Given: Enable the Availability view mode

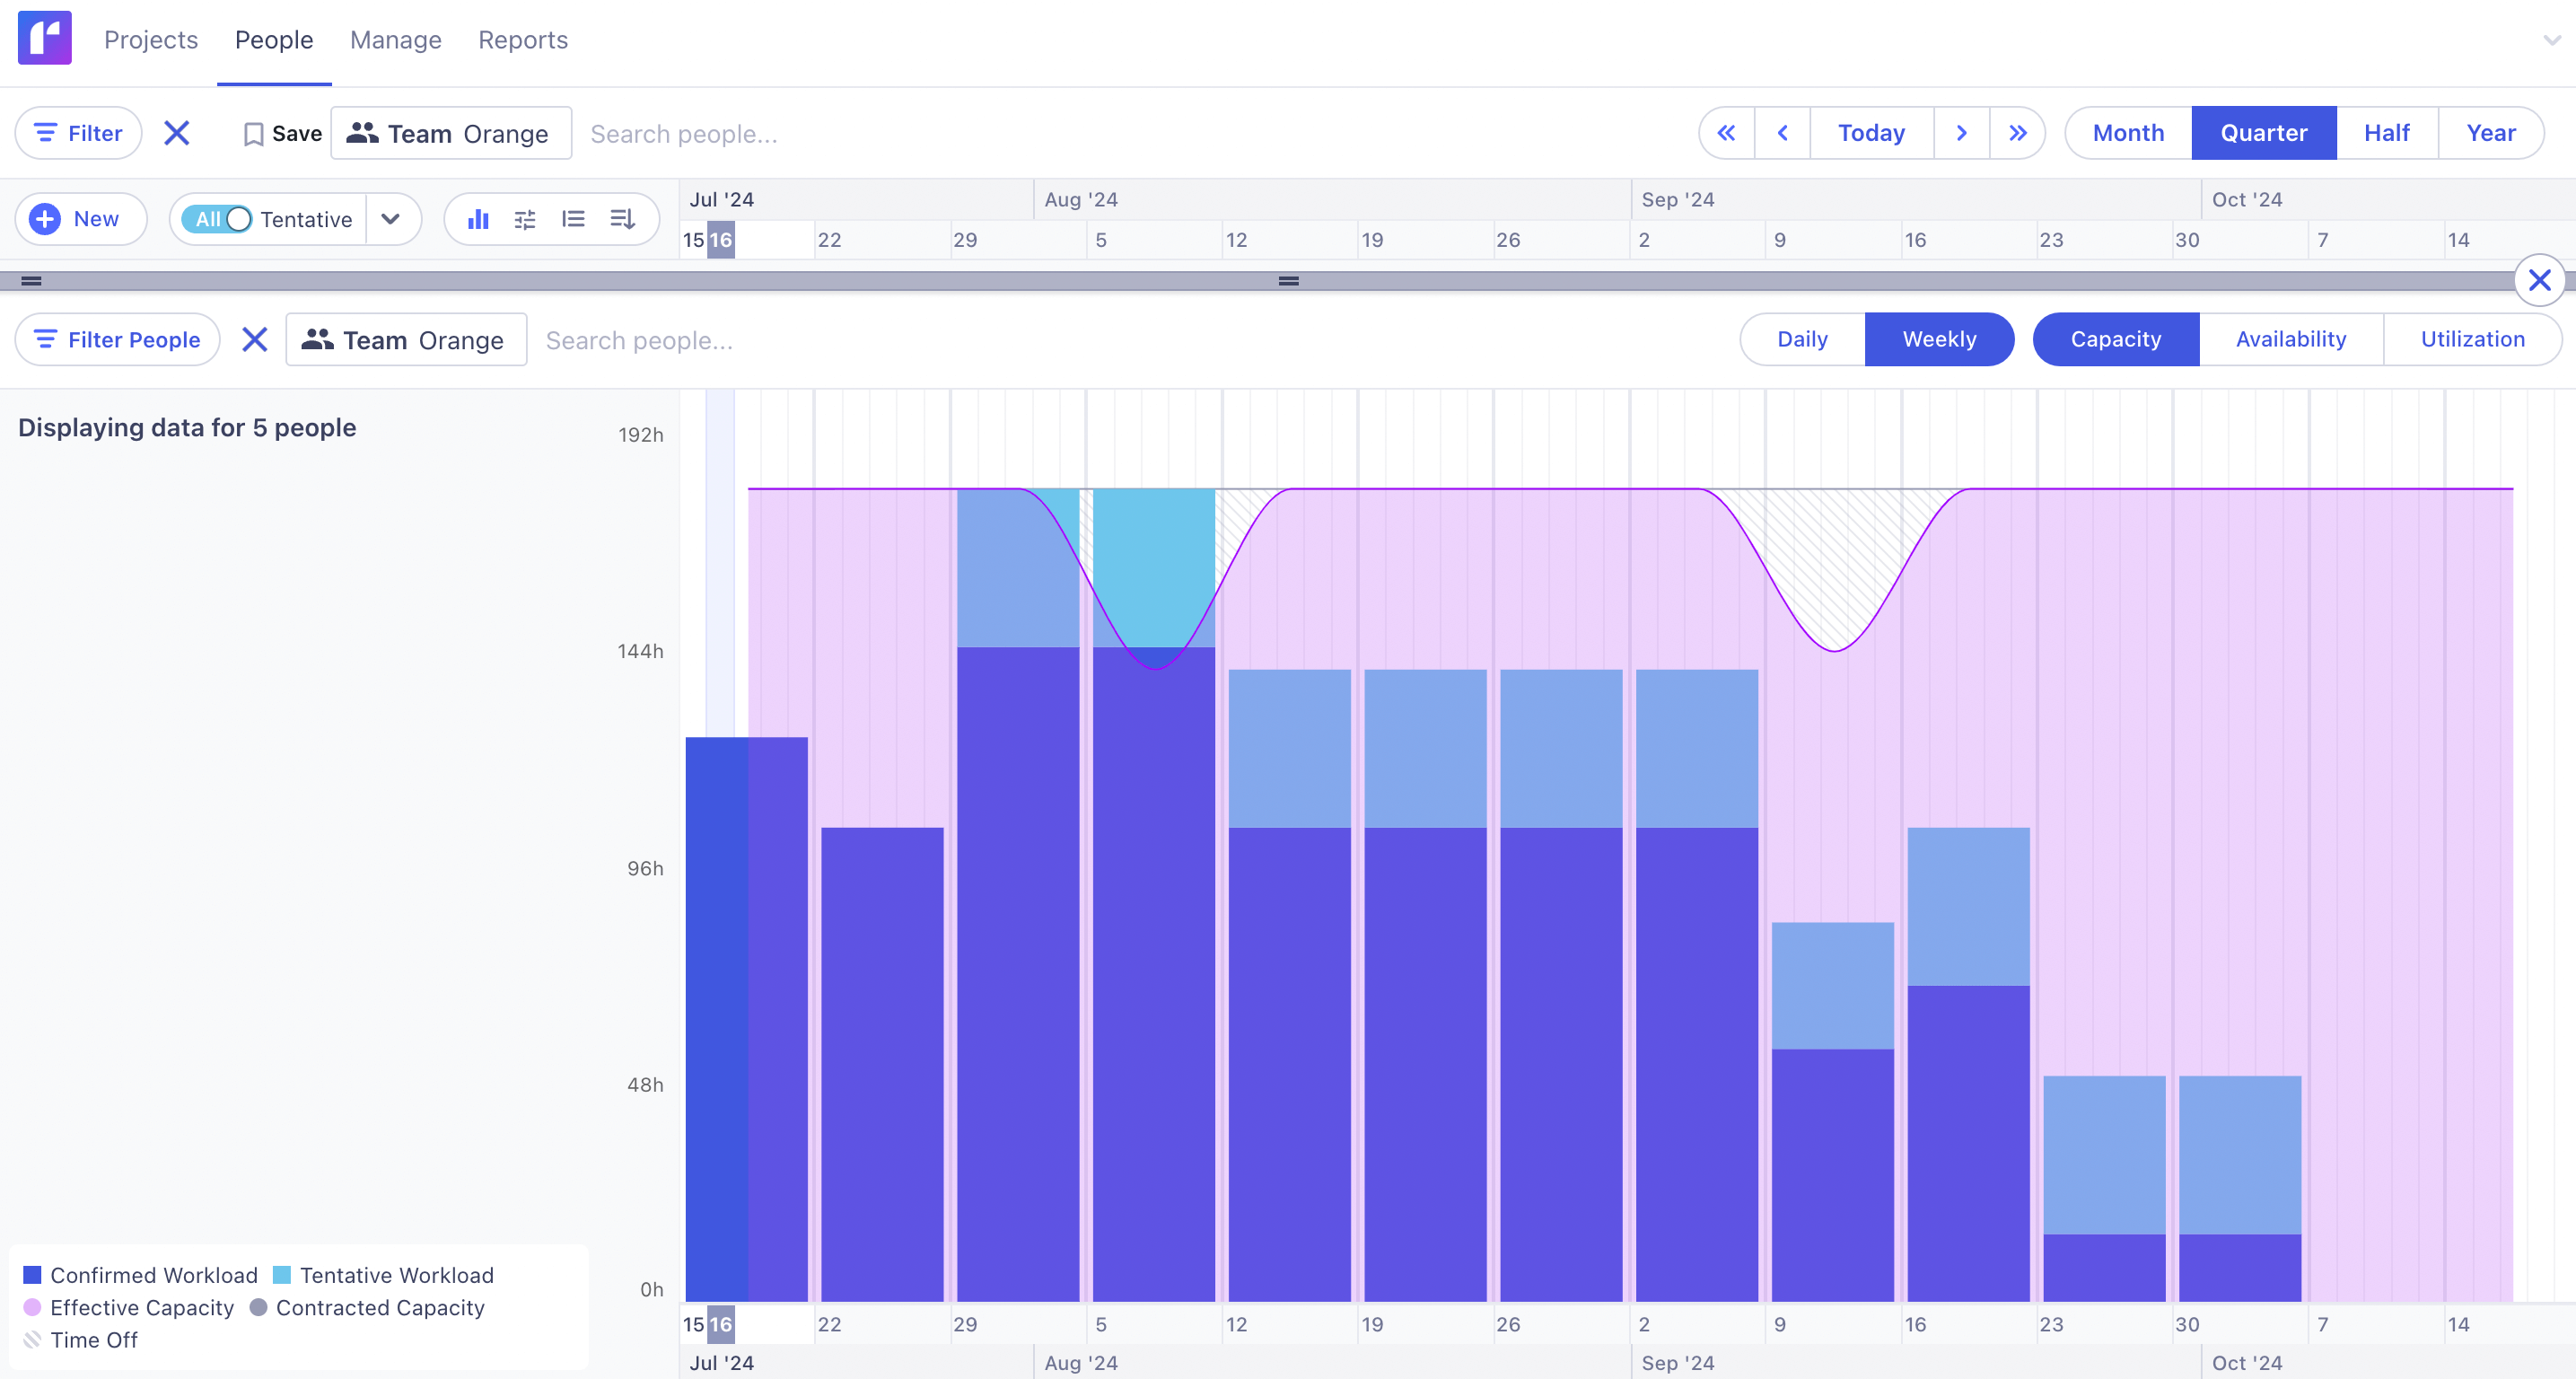Looking at the screenshot, I should [2290, 339].
